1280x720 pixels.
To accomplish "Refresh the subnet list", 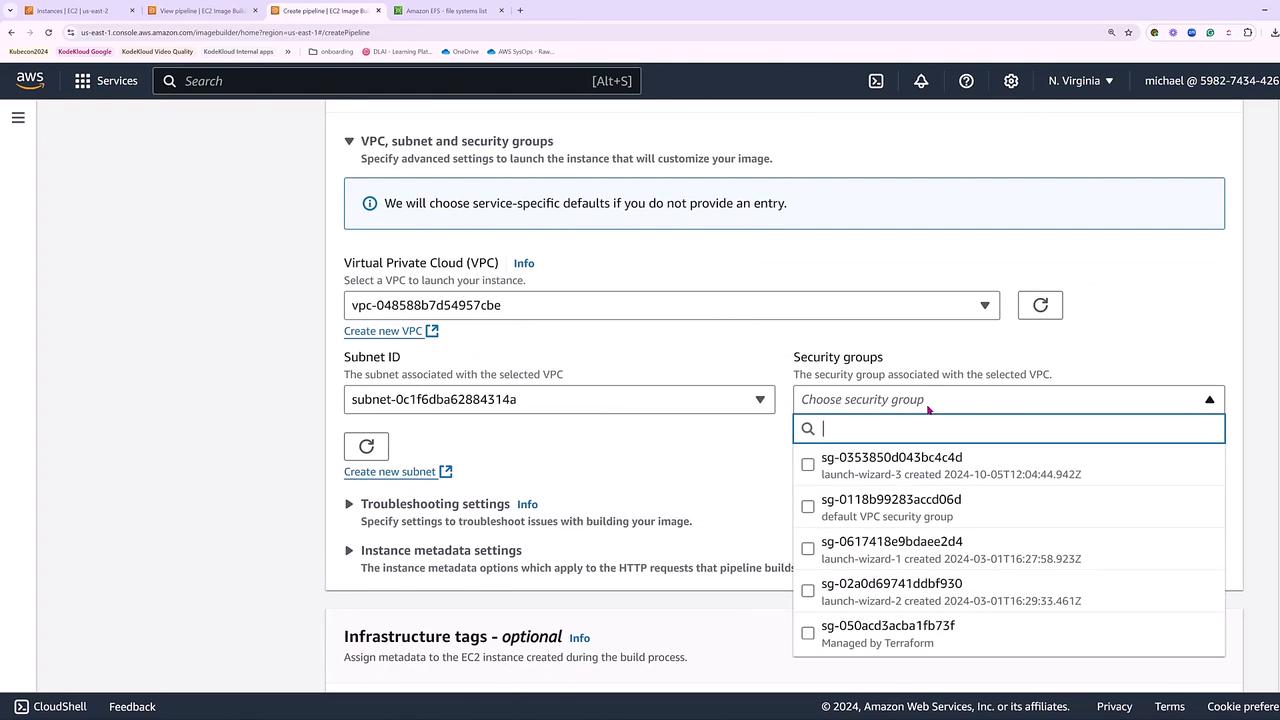I will (366, 446).
